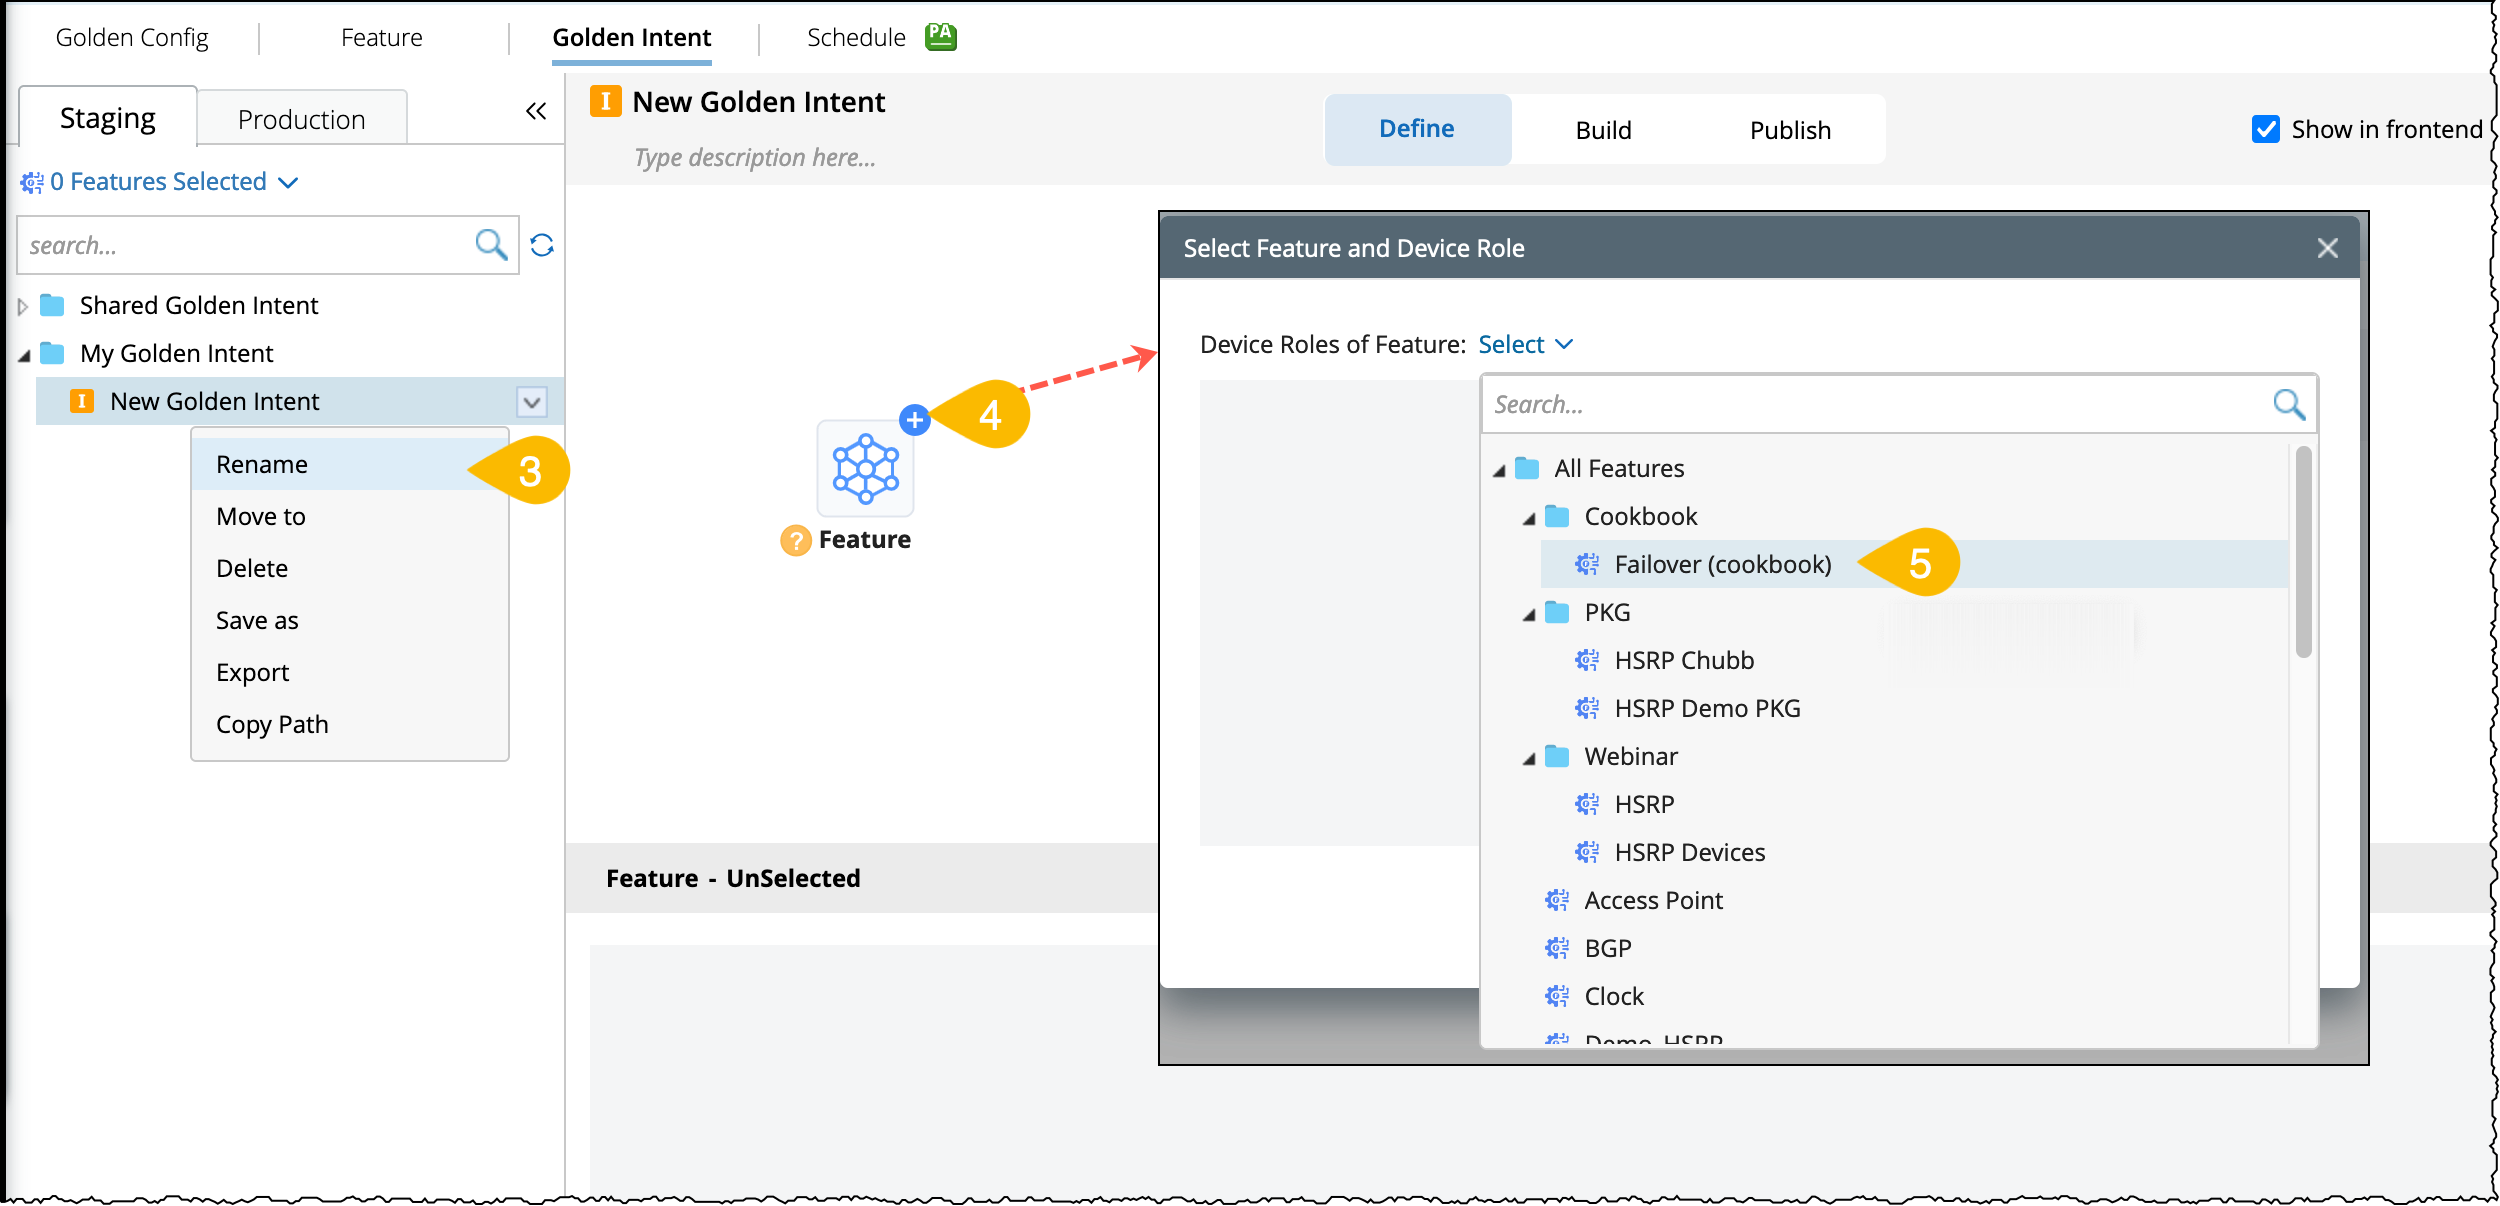
Task: Click the green PA badge next to Schedule
Action: click(x=940, y=37)
